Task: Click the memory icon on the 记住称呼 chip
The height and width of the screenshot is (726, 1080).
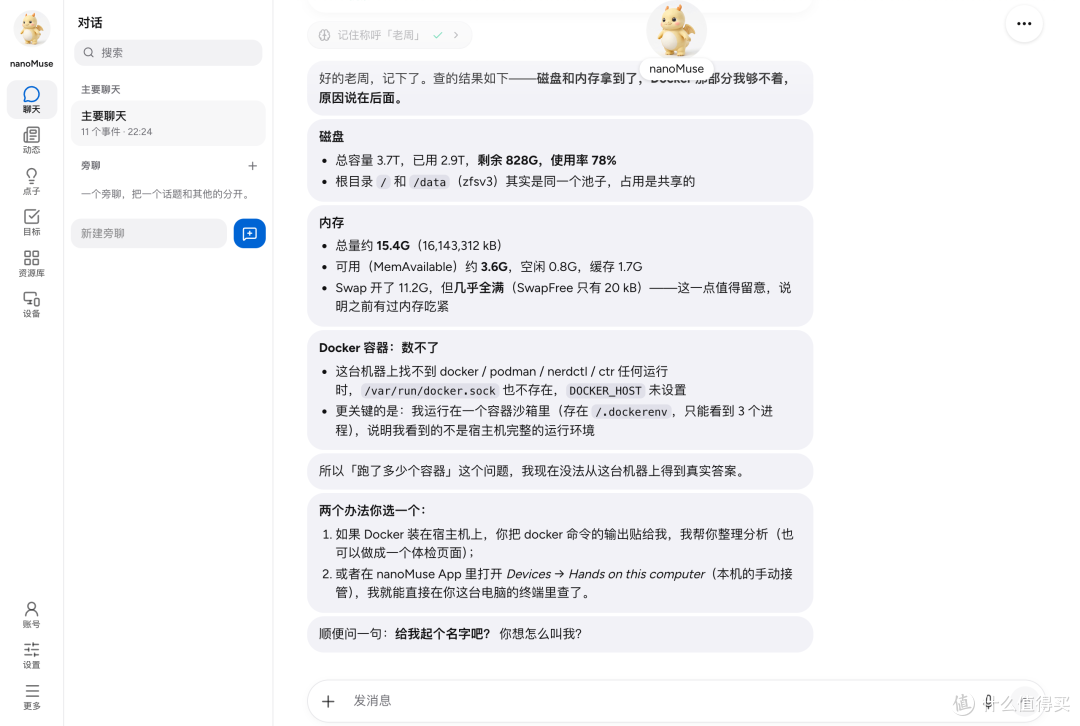Action: pyautogui.click(x=324, y=35)
